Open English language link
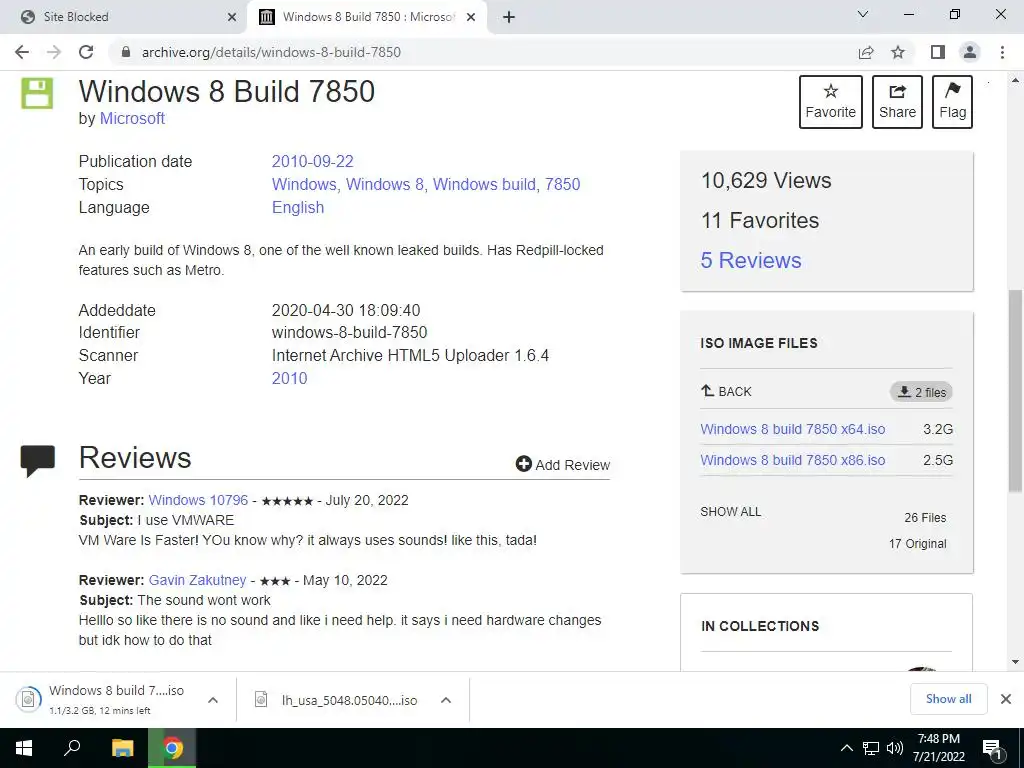 pyautogui.click(x=298, y=207)
